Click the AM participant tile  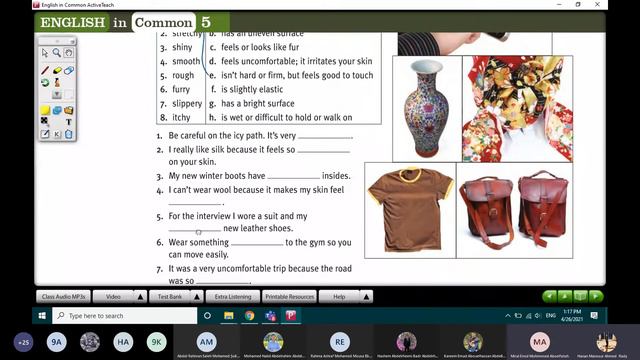pos(207,342)
